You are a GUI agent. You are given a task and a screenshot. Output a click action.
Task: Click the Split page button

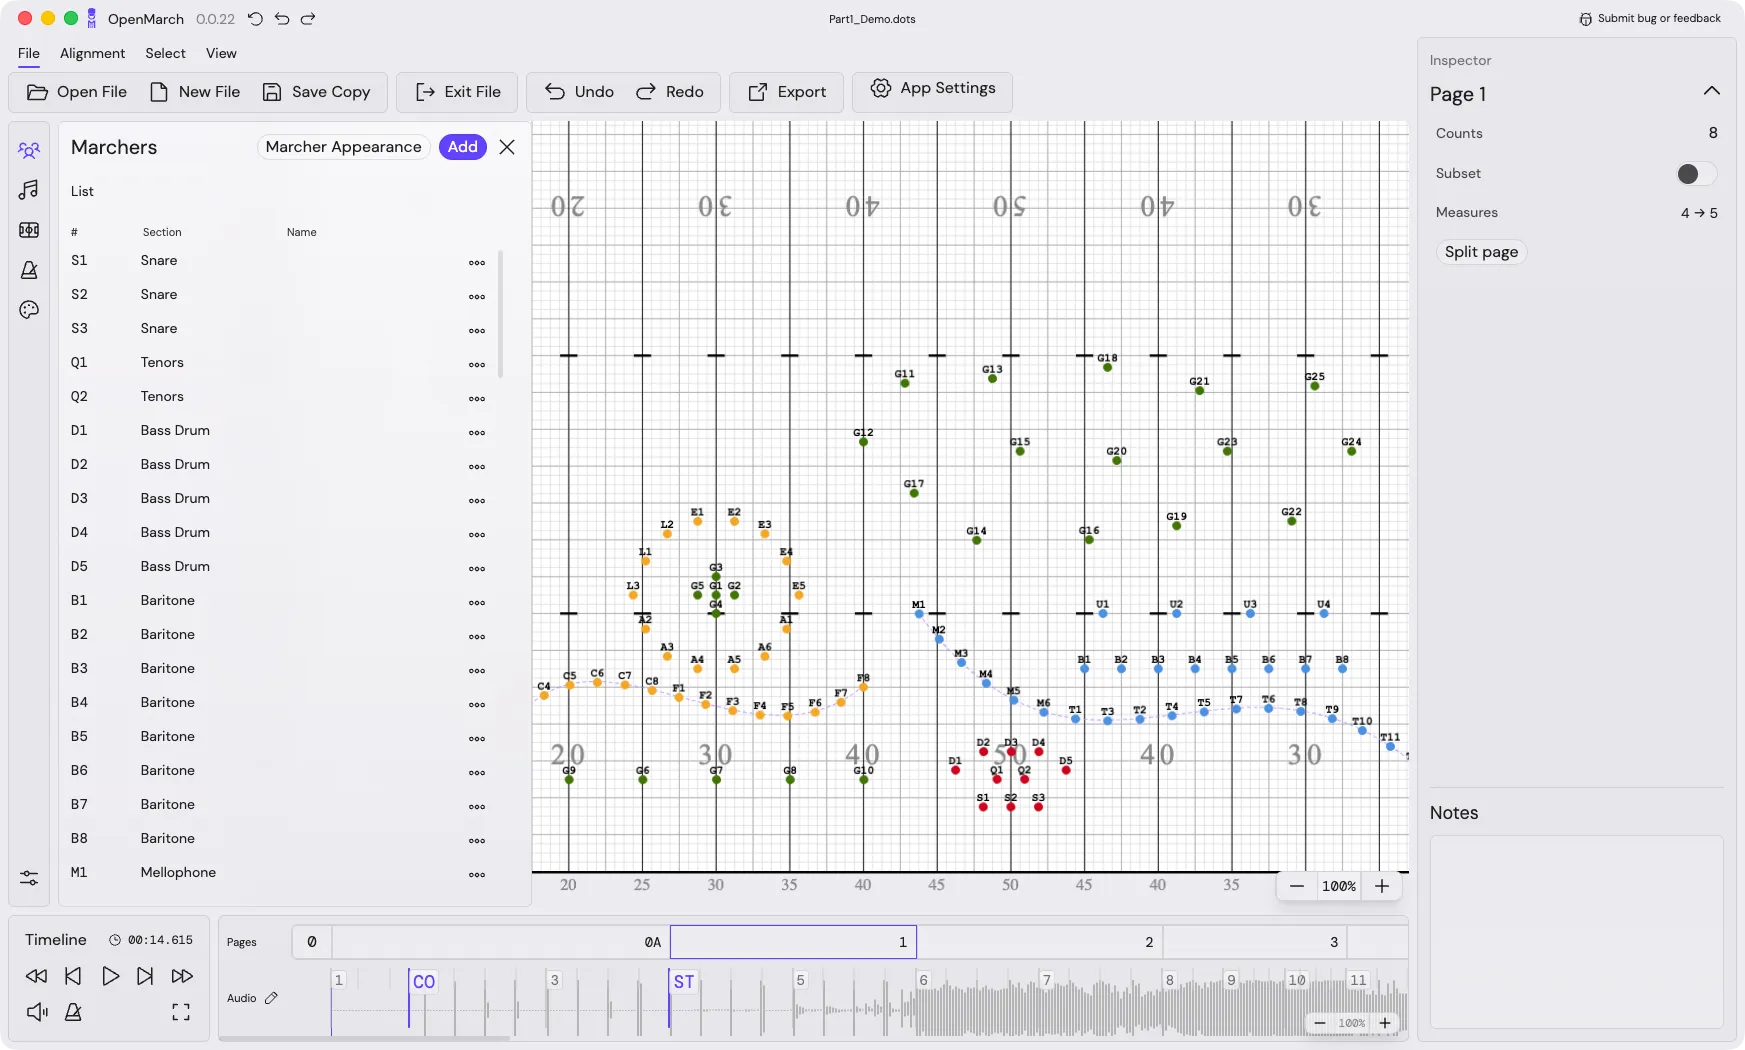(1481, 252)
